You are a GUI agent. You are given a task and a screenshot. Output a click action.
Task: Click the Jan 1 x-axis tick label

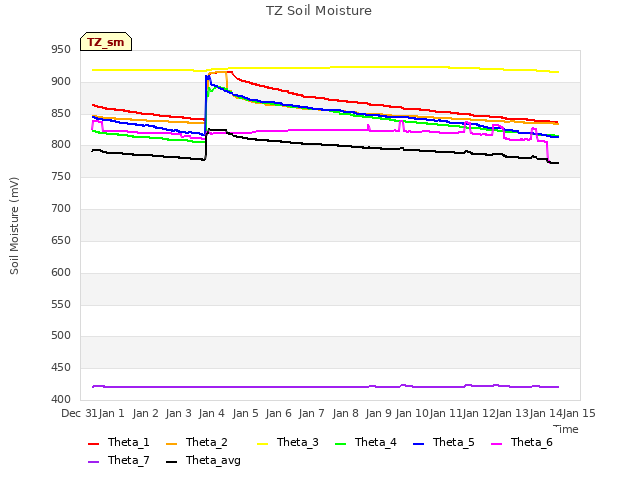click(x=111, y=413)
